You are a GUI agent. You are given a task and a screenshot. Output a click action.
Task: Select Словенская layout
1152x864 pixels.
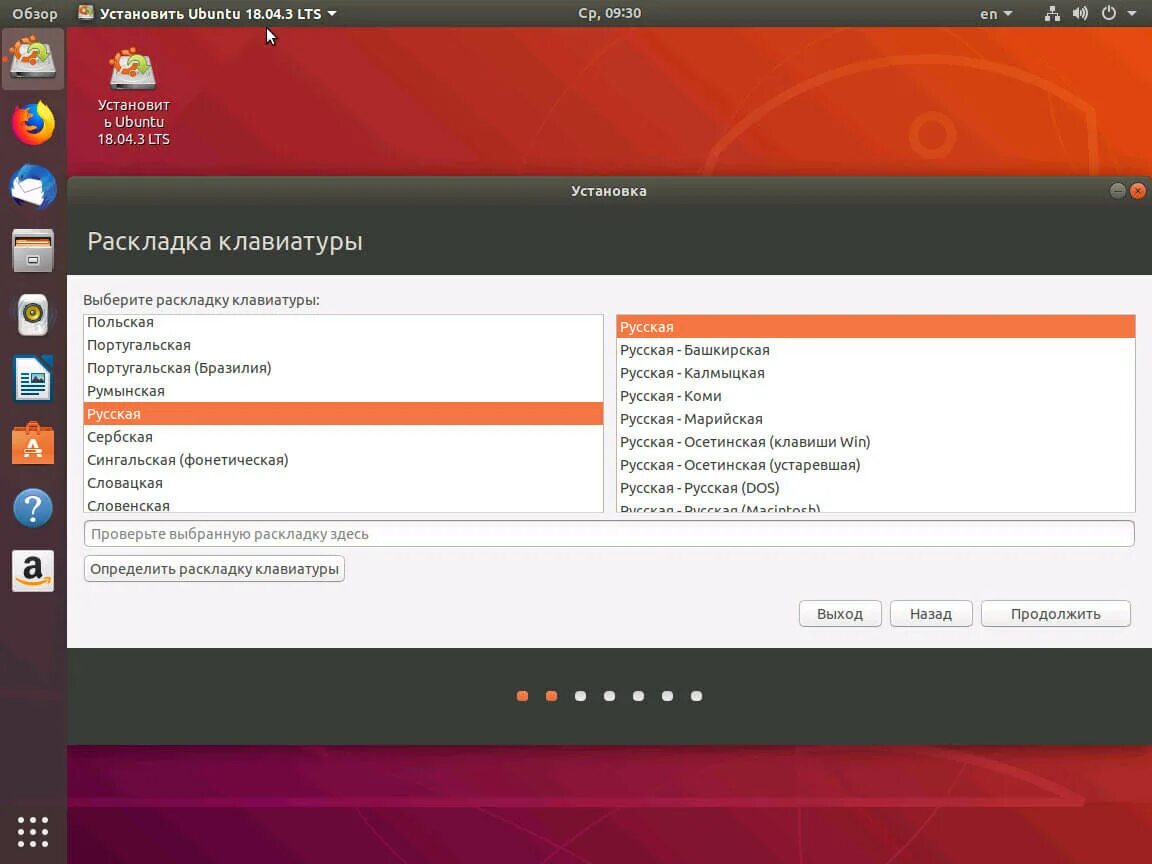343,504
